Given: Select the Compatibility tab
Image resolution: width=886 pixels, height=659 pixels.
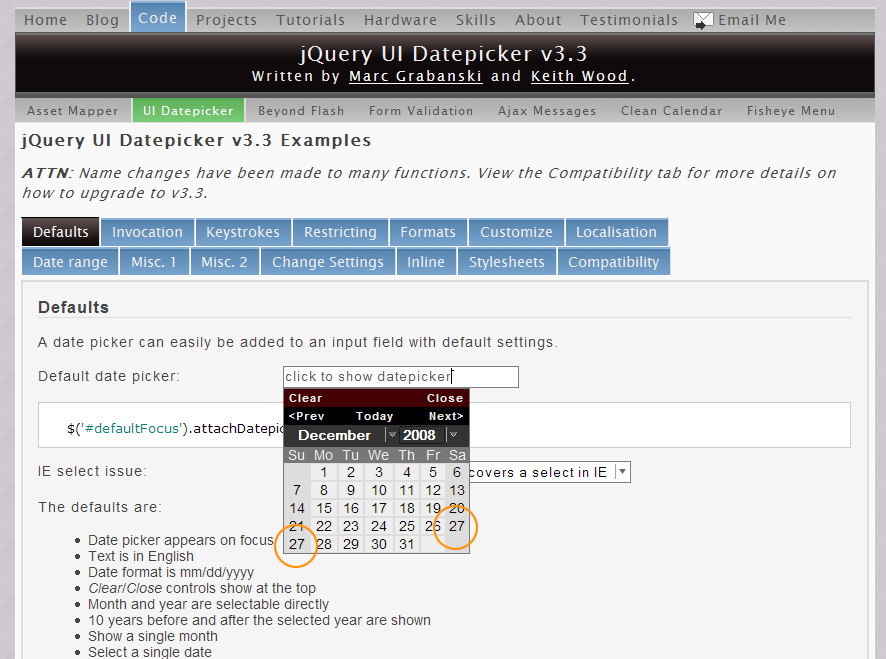Looking at the screenshot, I should pos(613,262).
